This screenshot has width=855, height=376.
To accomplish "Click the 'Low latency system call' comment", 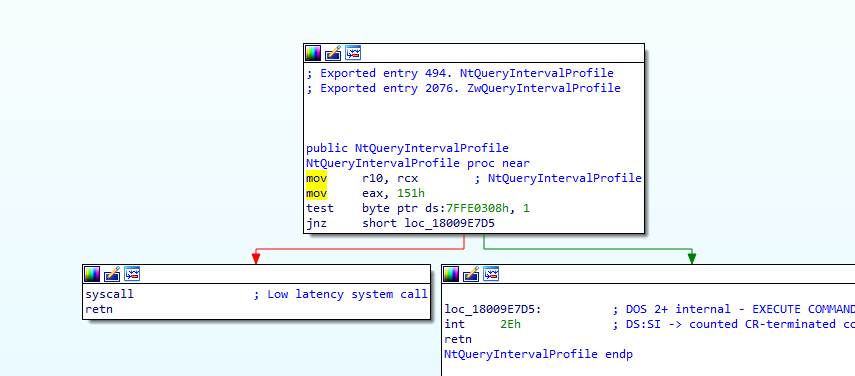I will point(341,294).
